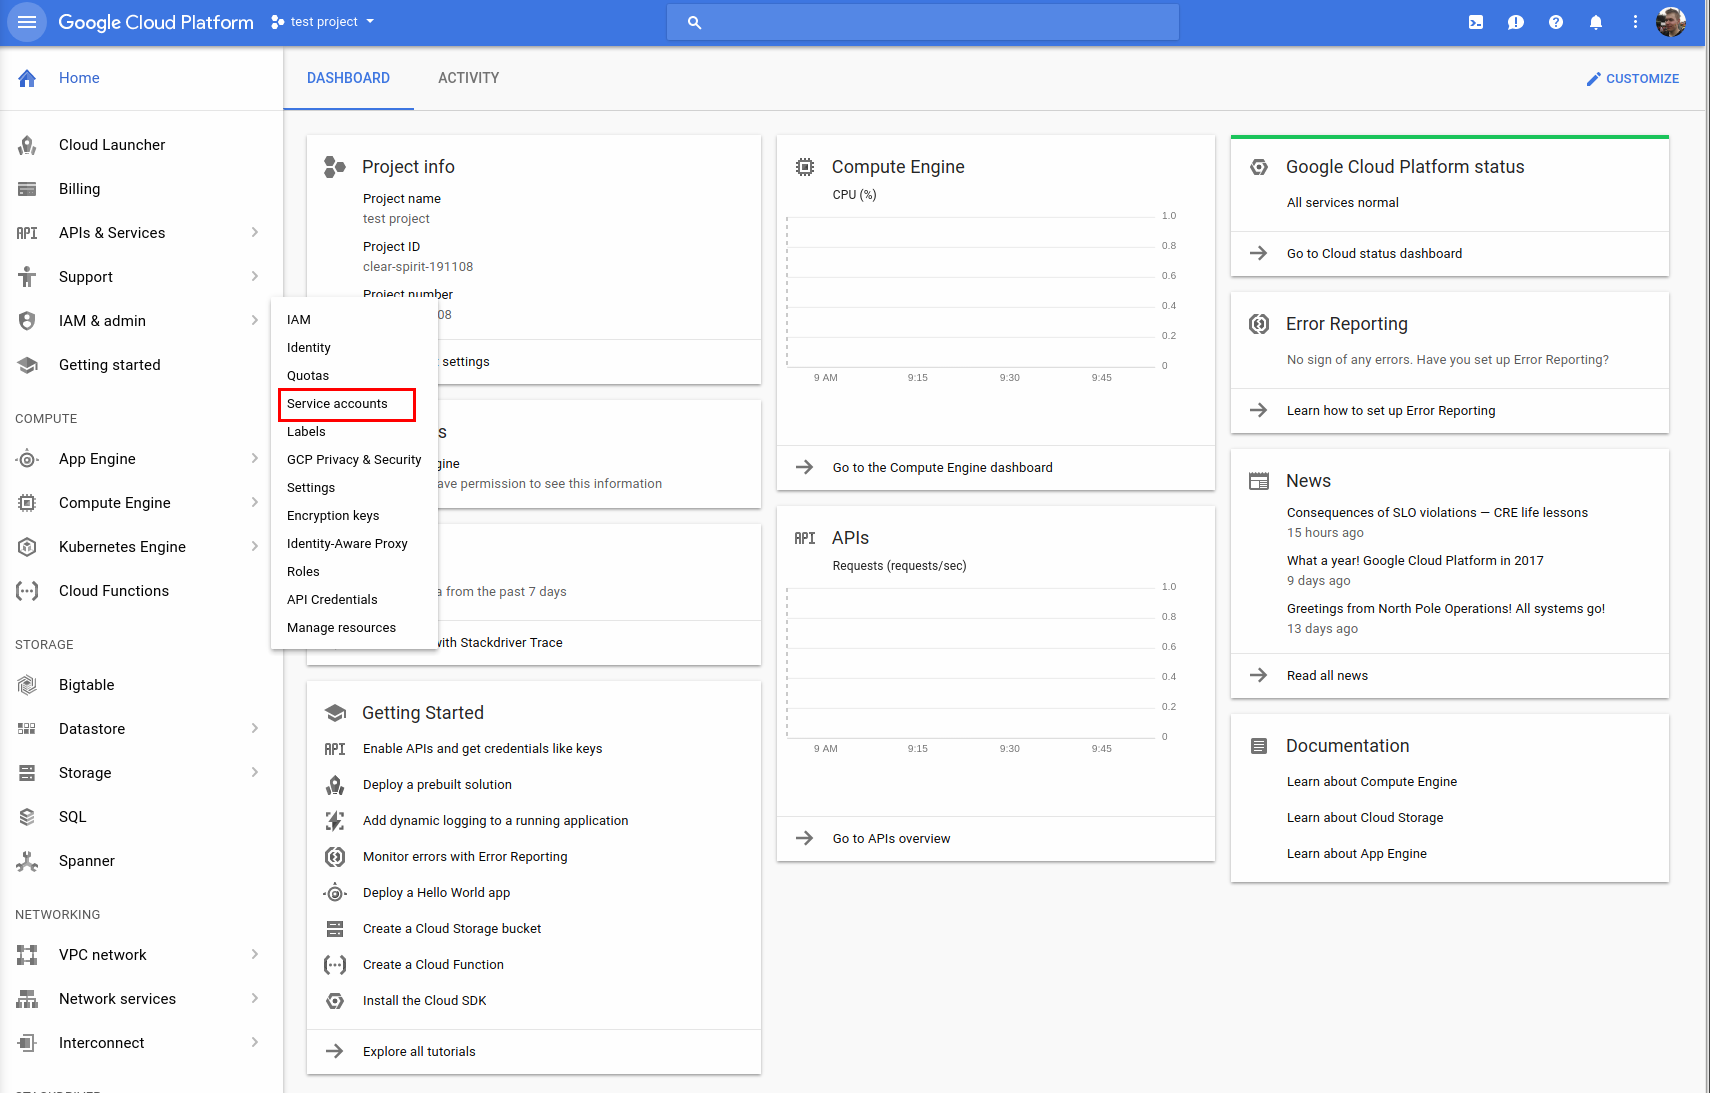
Task: Expand the App Engine submenu arrow
Action: (255, 459)
